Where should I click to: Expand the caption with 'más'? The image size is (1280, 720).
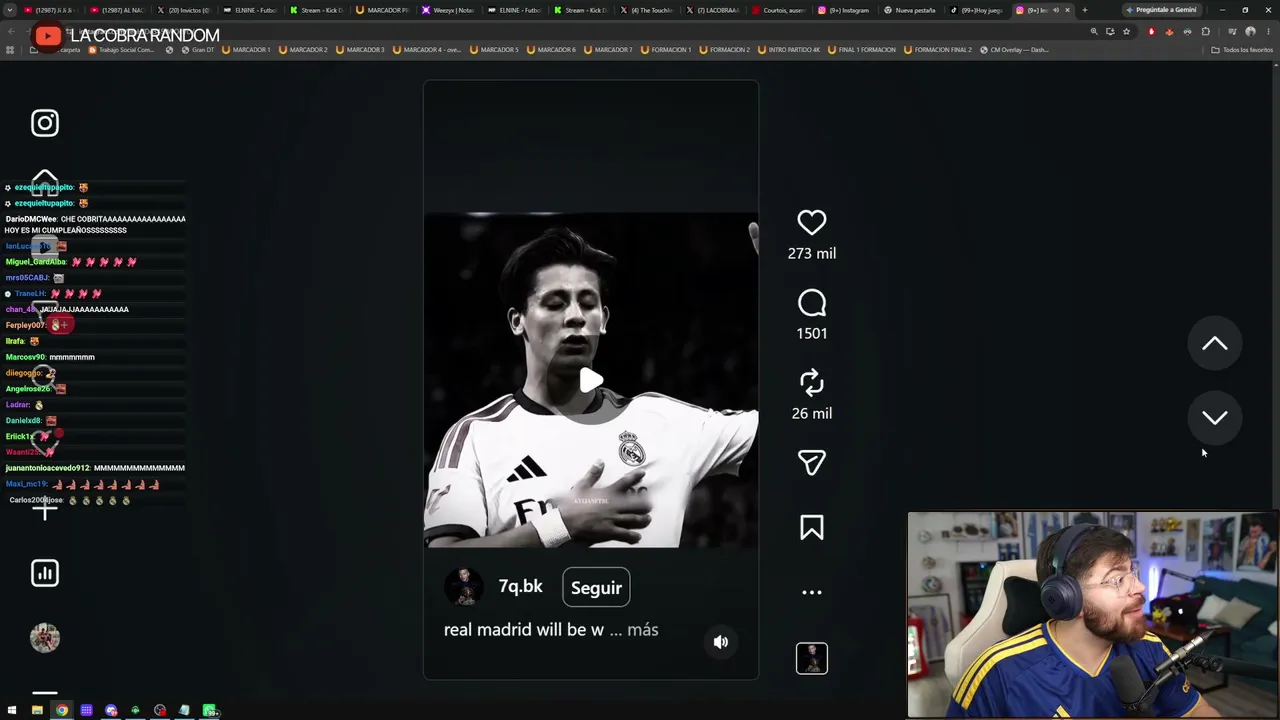[x=643, y=630]
